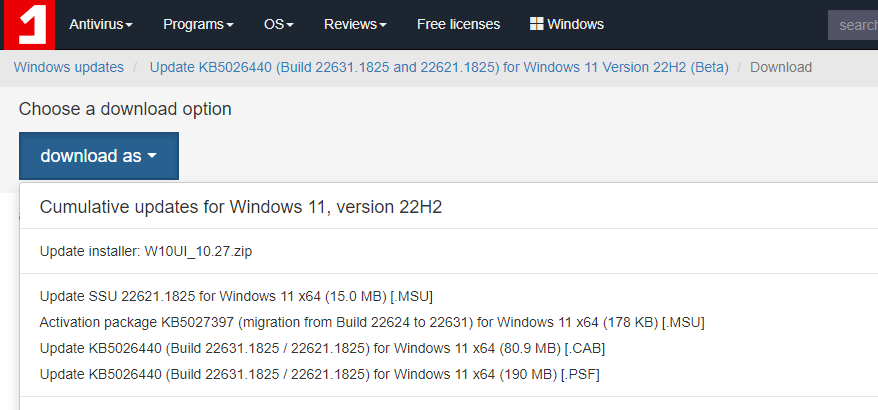Screen dimensions: 878x410
Task: Download Update SSU 22621.1825 MSU file
Action: click(236, 296)
